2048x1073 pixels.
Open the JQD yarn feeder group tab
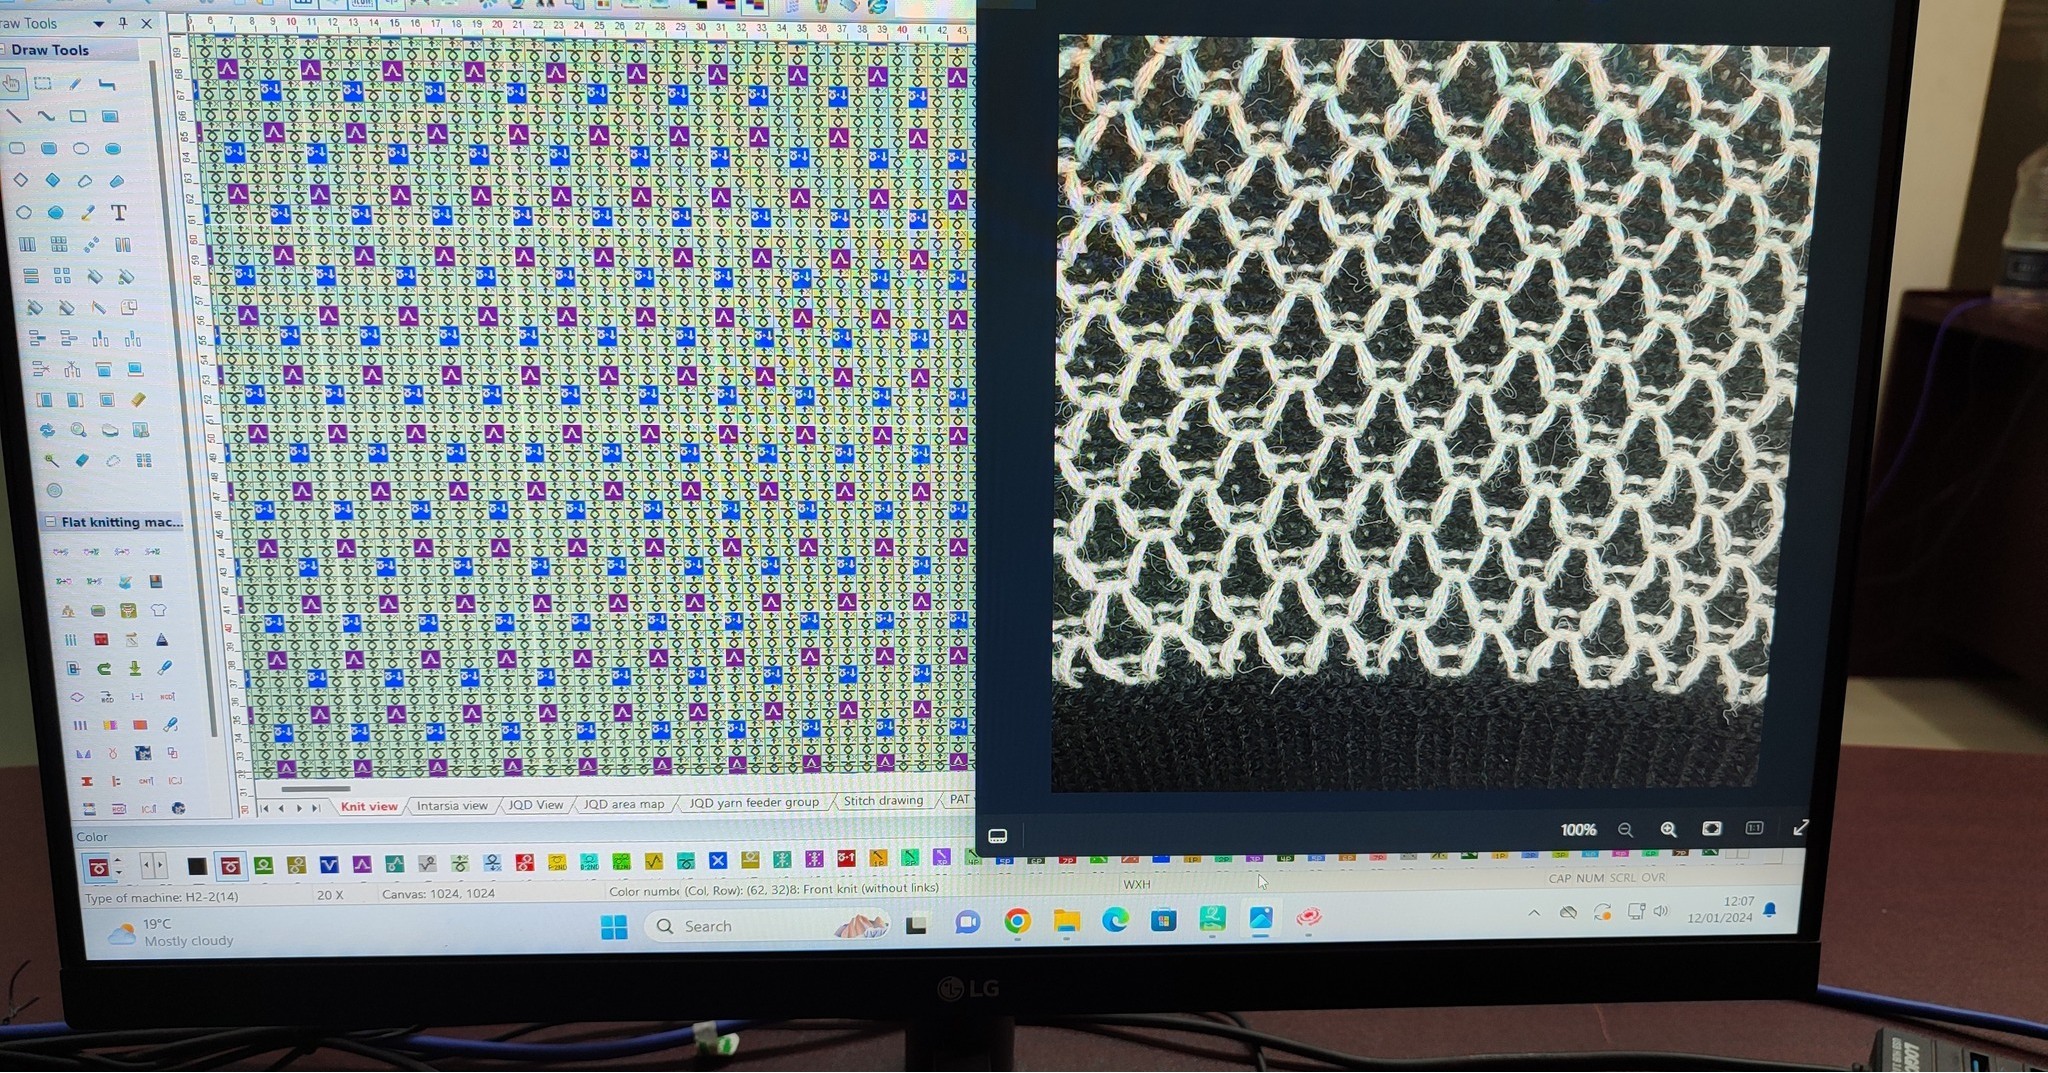(x=754, y=802)
